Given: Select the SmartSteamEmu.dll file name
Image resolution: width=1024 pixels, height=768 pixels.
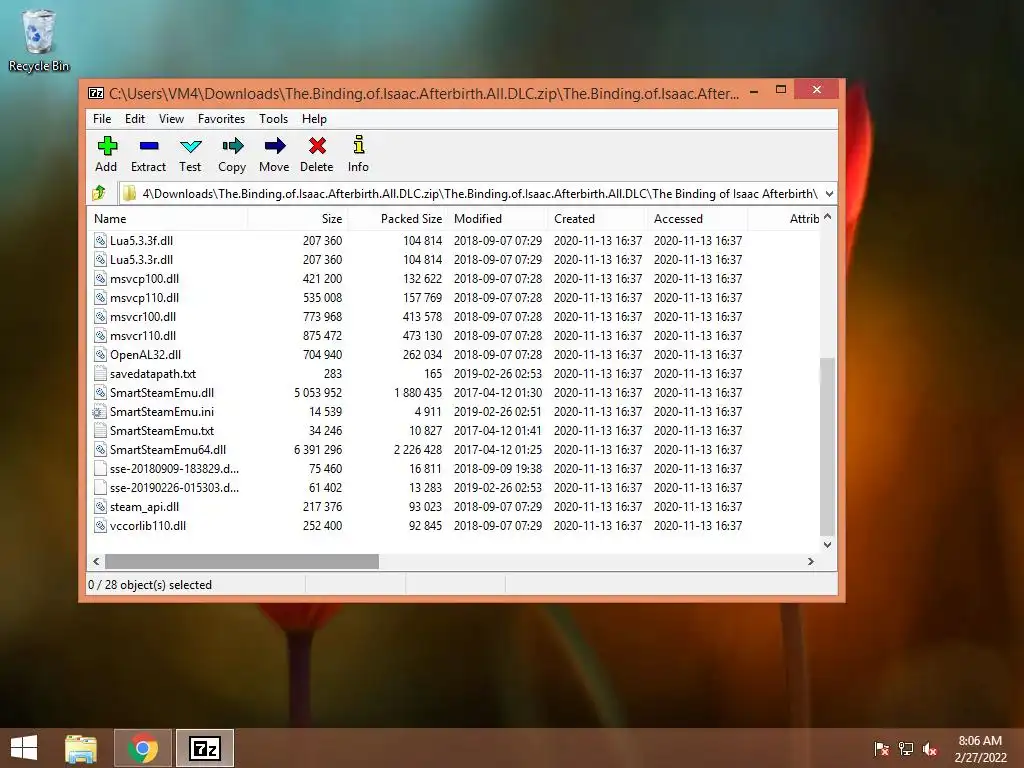Looking at the screenshot, I should pos(162,392).
